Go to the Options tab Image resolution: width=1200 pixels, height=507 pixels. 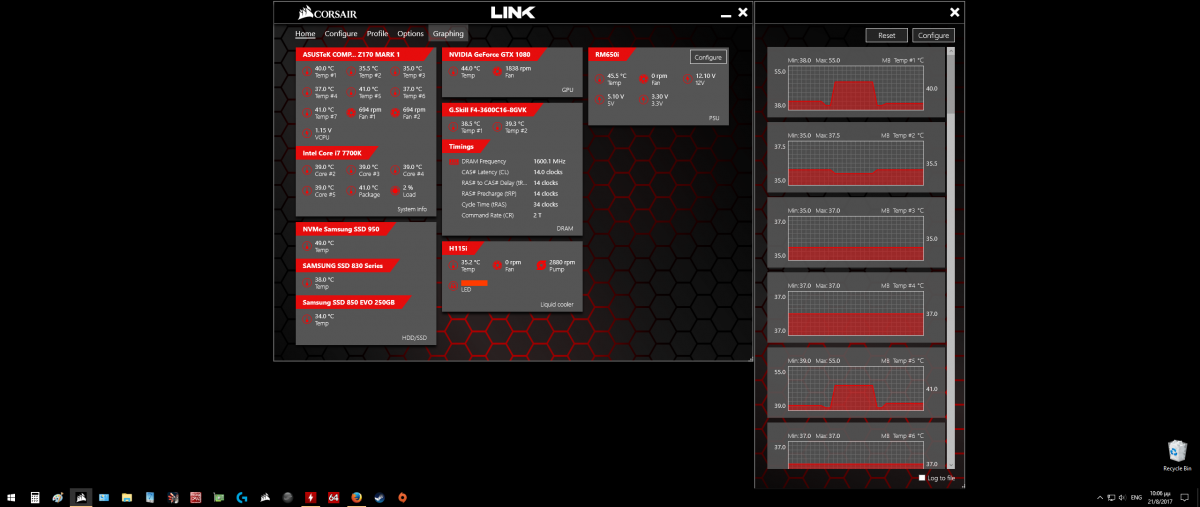[x=411, y=34]
